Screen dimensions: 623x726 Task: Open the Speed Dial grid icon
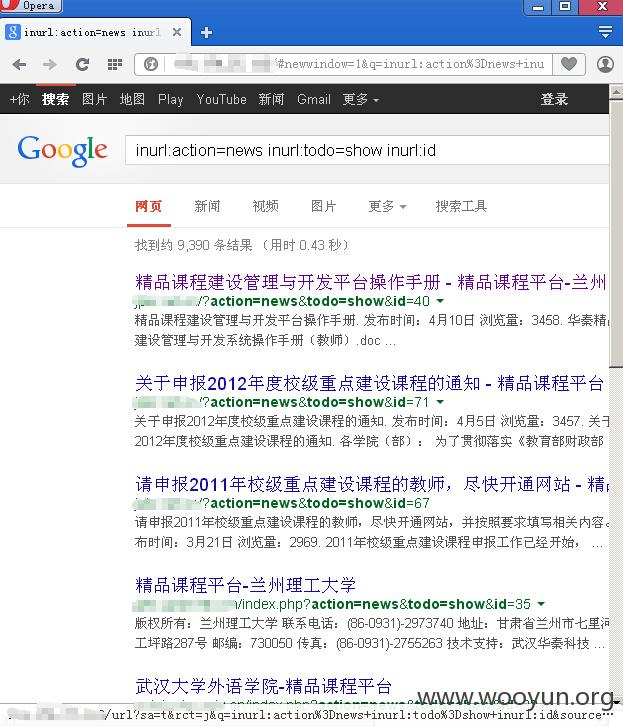point(114,64)
